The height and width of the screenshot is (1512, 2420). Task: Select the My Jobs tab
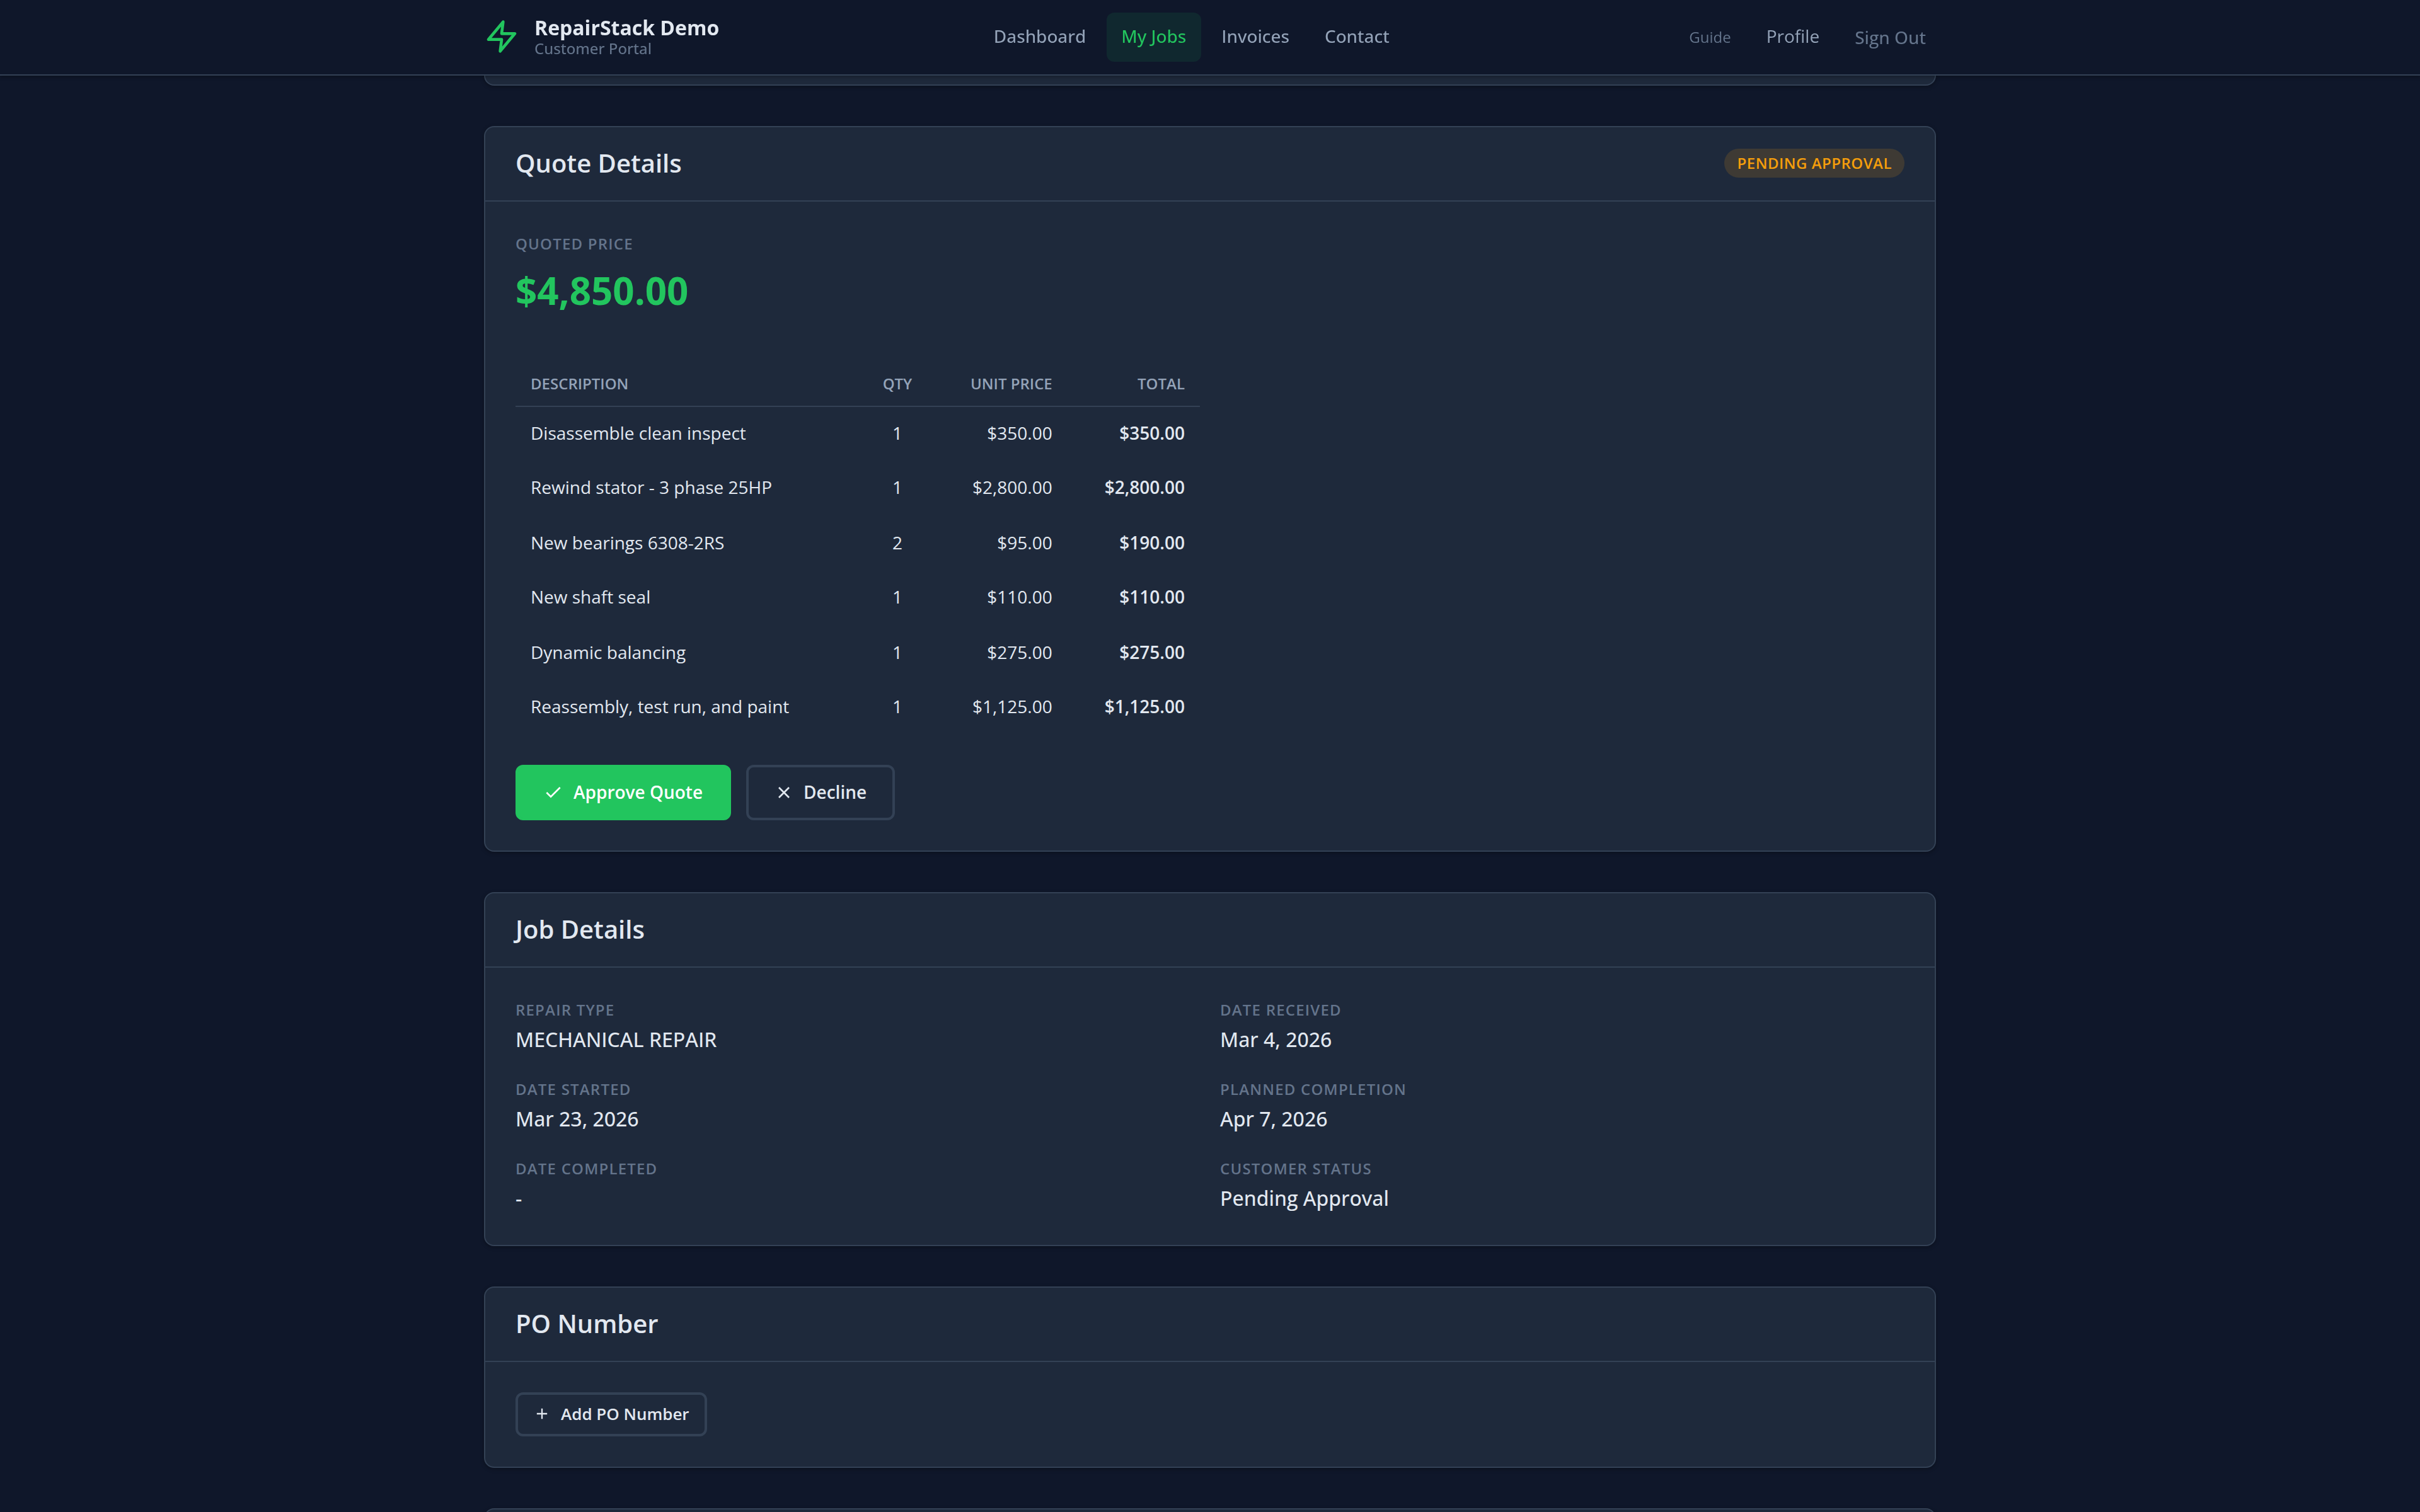pos(1153,37)
